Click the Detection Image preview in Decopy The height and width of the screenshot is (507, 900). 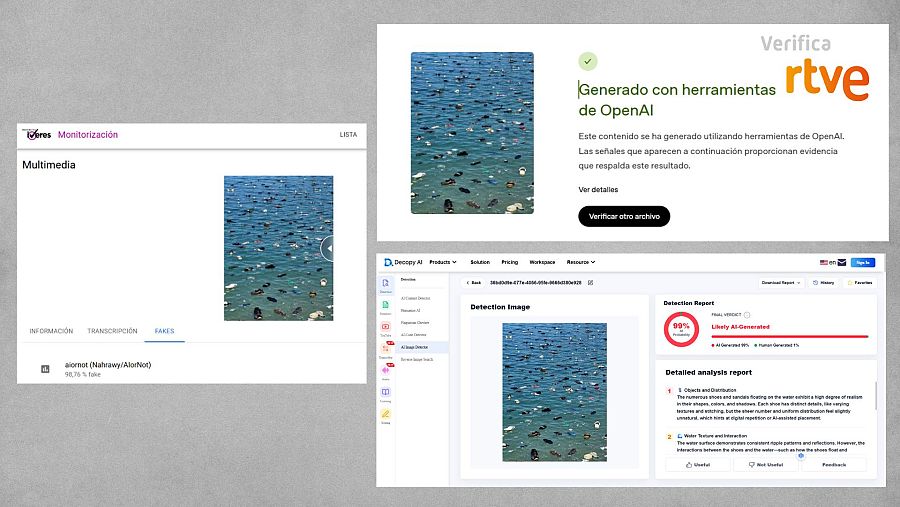tap(554, 392)
